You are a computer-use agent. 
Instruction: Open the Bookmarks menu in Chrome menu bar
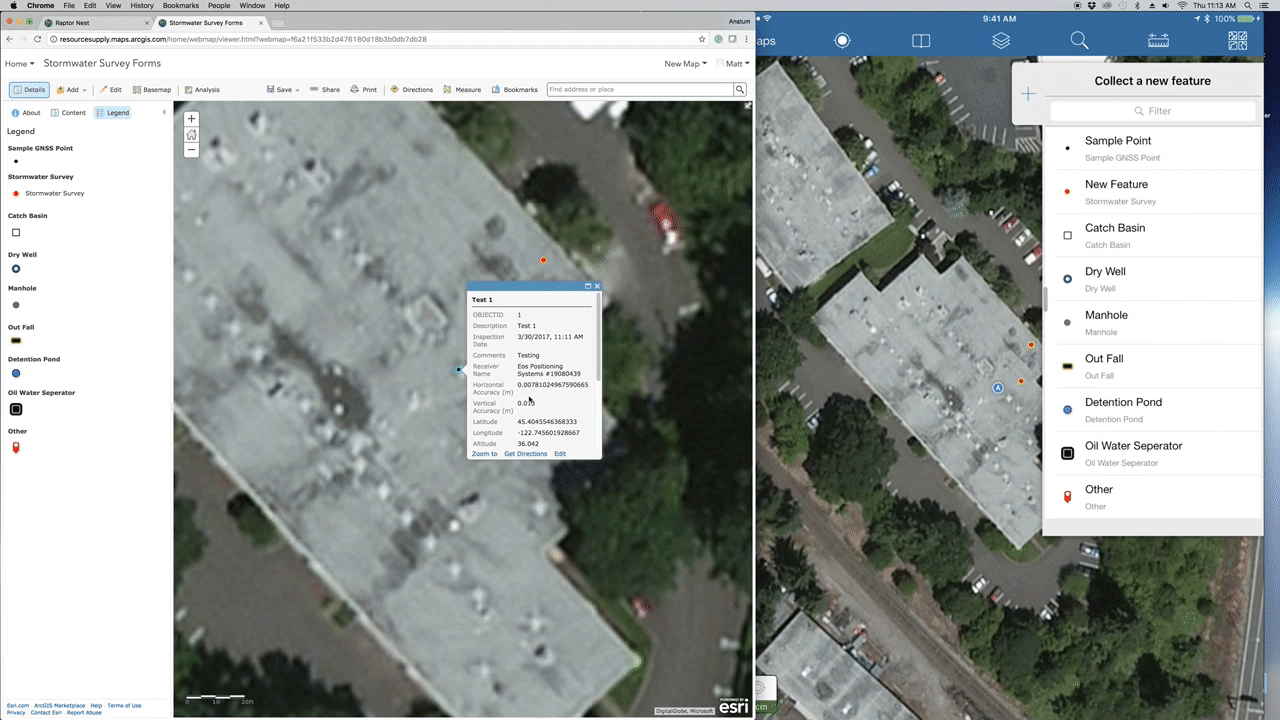click(182, 5)
